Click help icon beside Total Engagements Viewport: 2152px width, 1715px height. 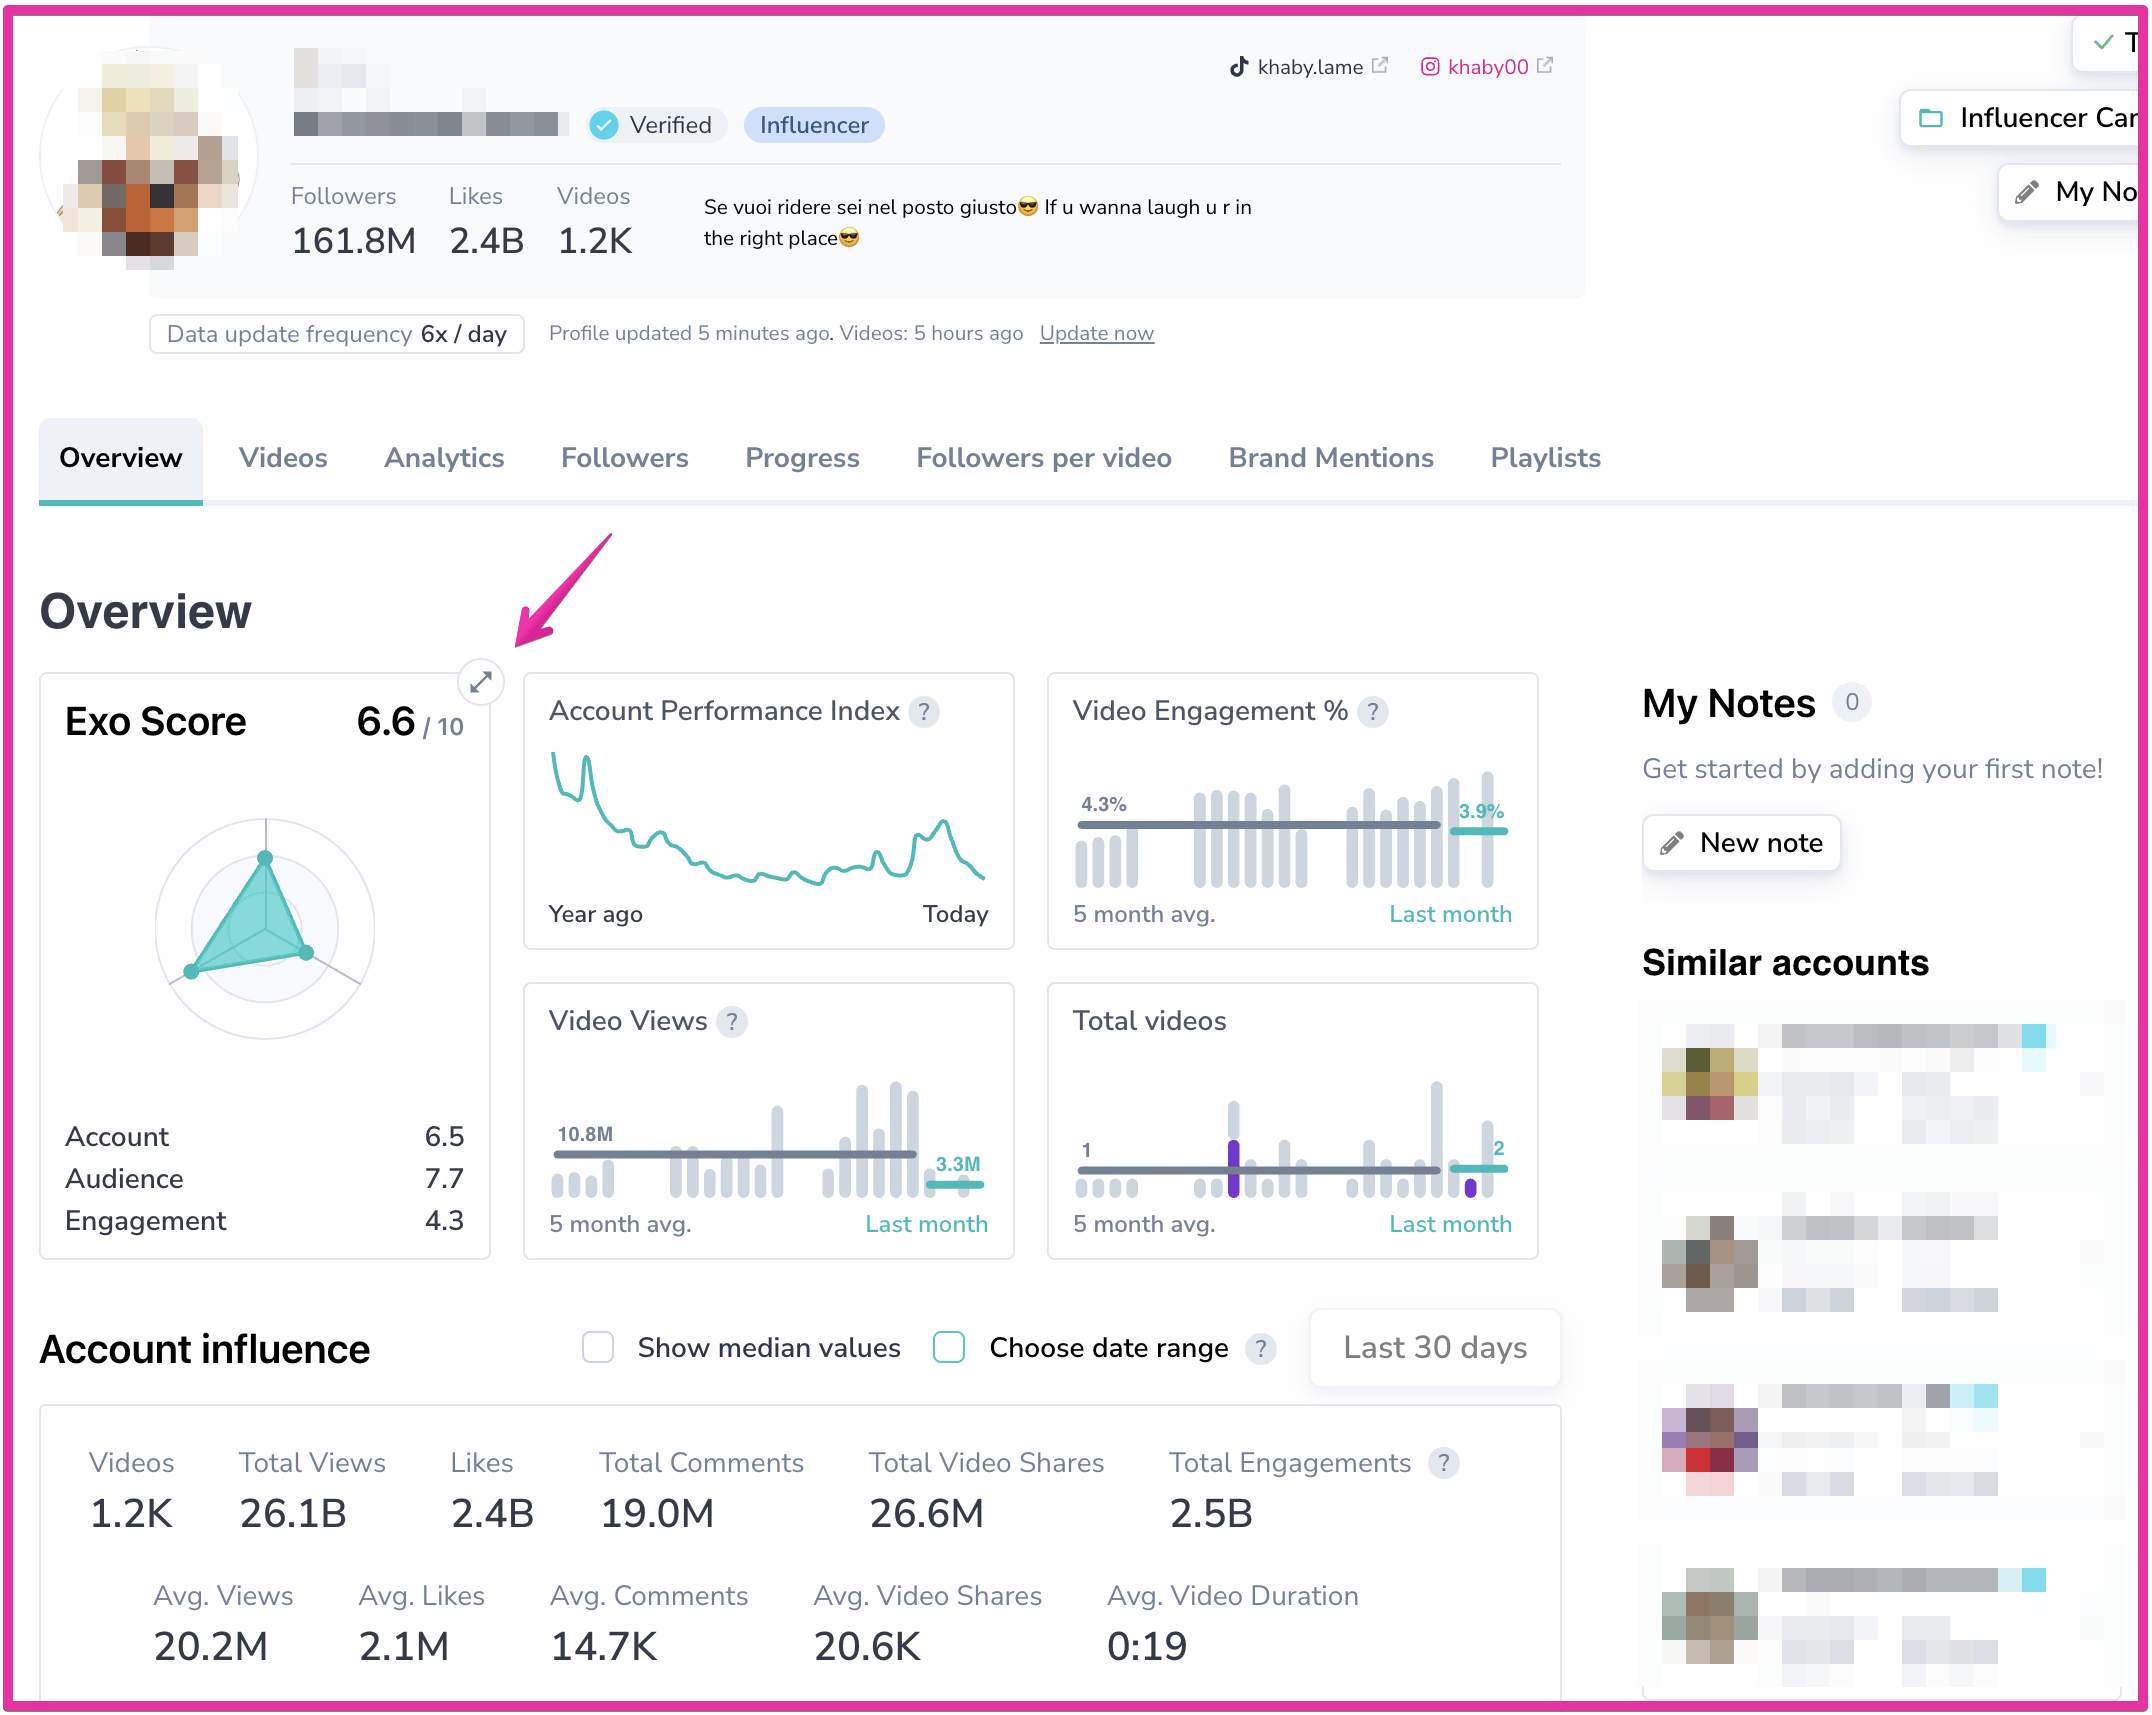[1443, 1464]
